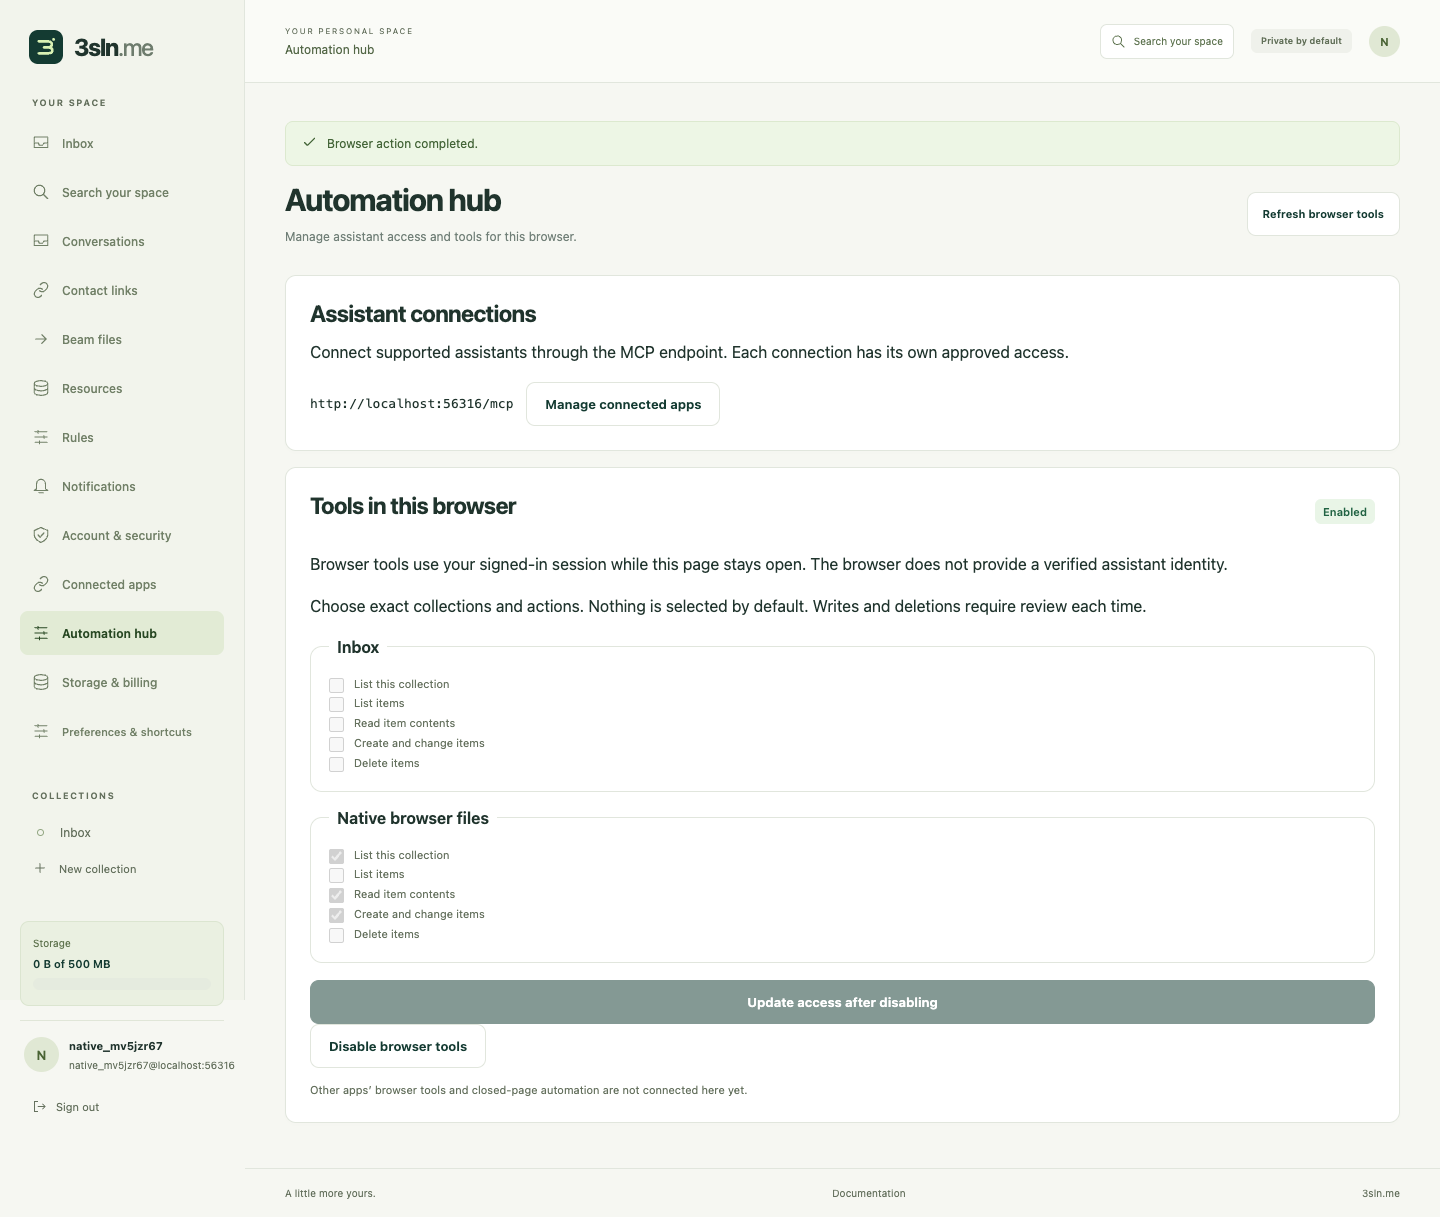Click the storage usage progress bar
This screenshot has width=1440, height=1217.
[122, 984]
